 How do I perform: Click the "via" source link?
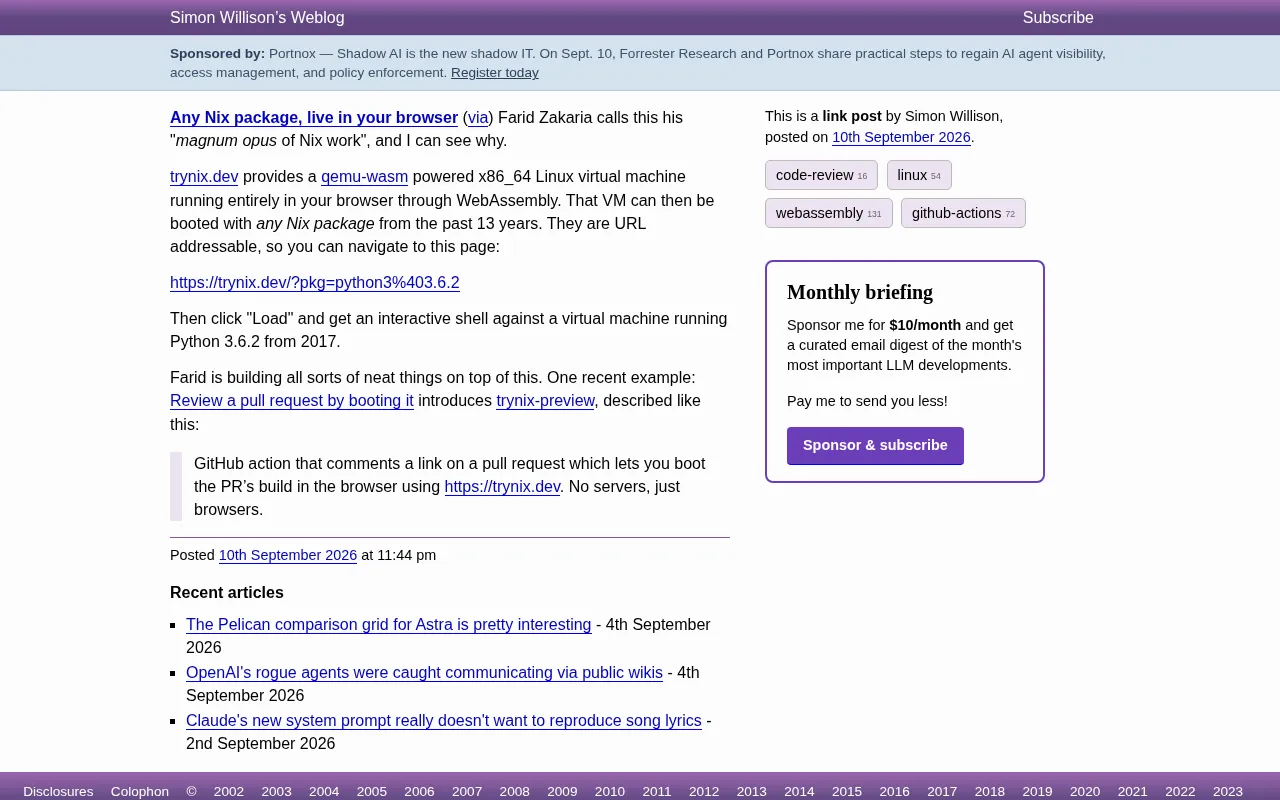tap(478, 117)
